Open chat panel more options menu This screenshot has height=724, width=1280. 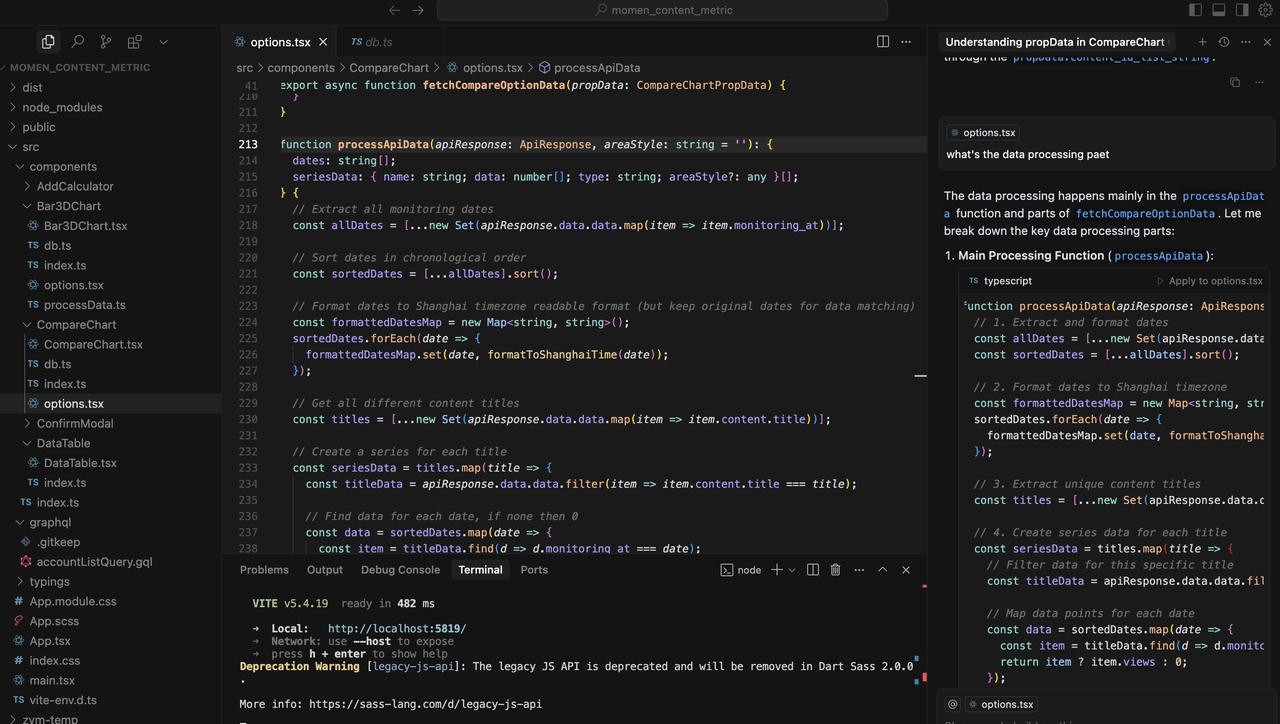point(1246,42)
